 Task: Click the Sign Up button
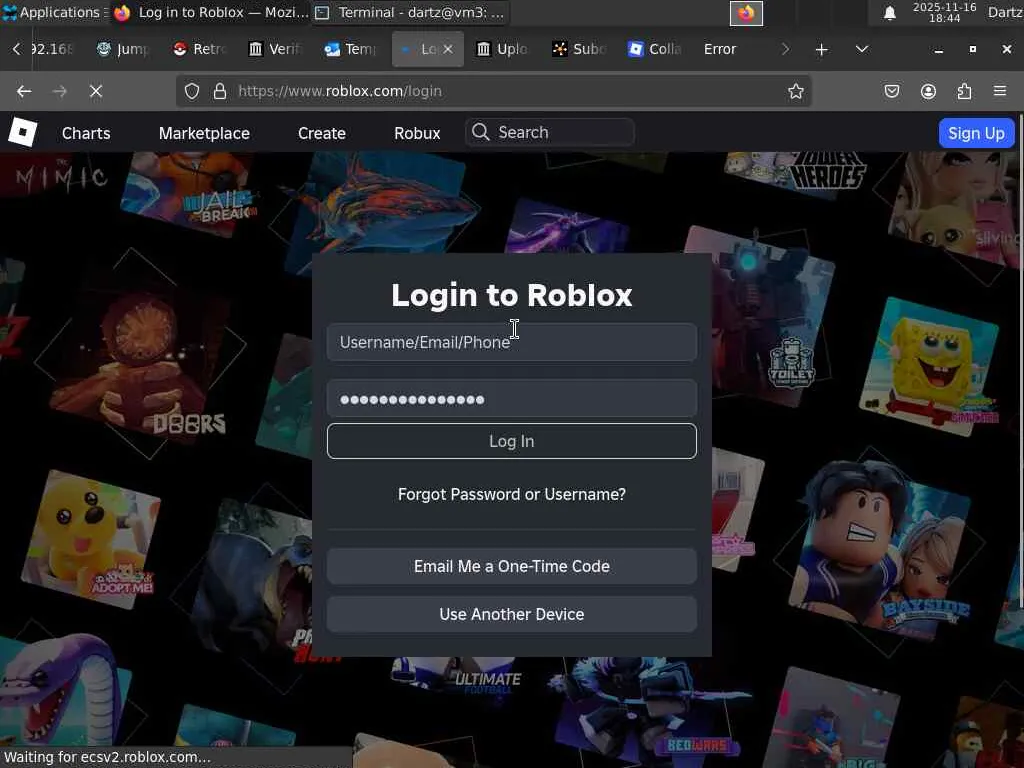(976, 133)
